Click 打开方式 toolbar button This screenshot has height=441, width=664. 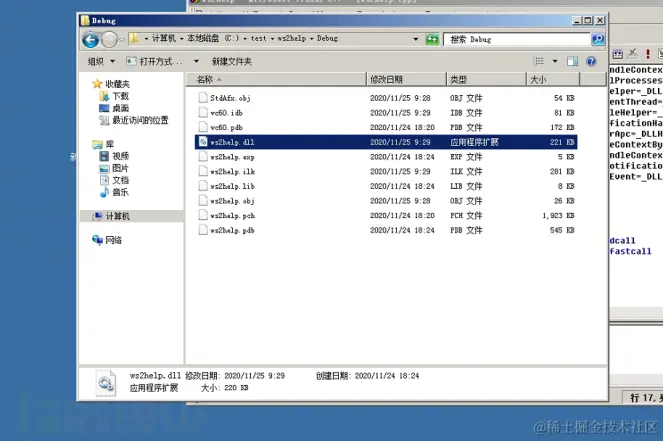pyautogui.click(x=155, y=61)
